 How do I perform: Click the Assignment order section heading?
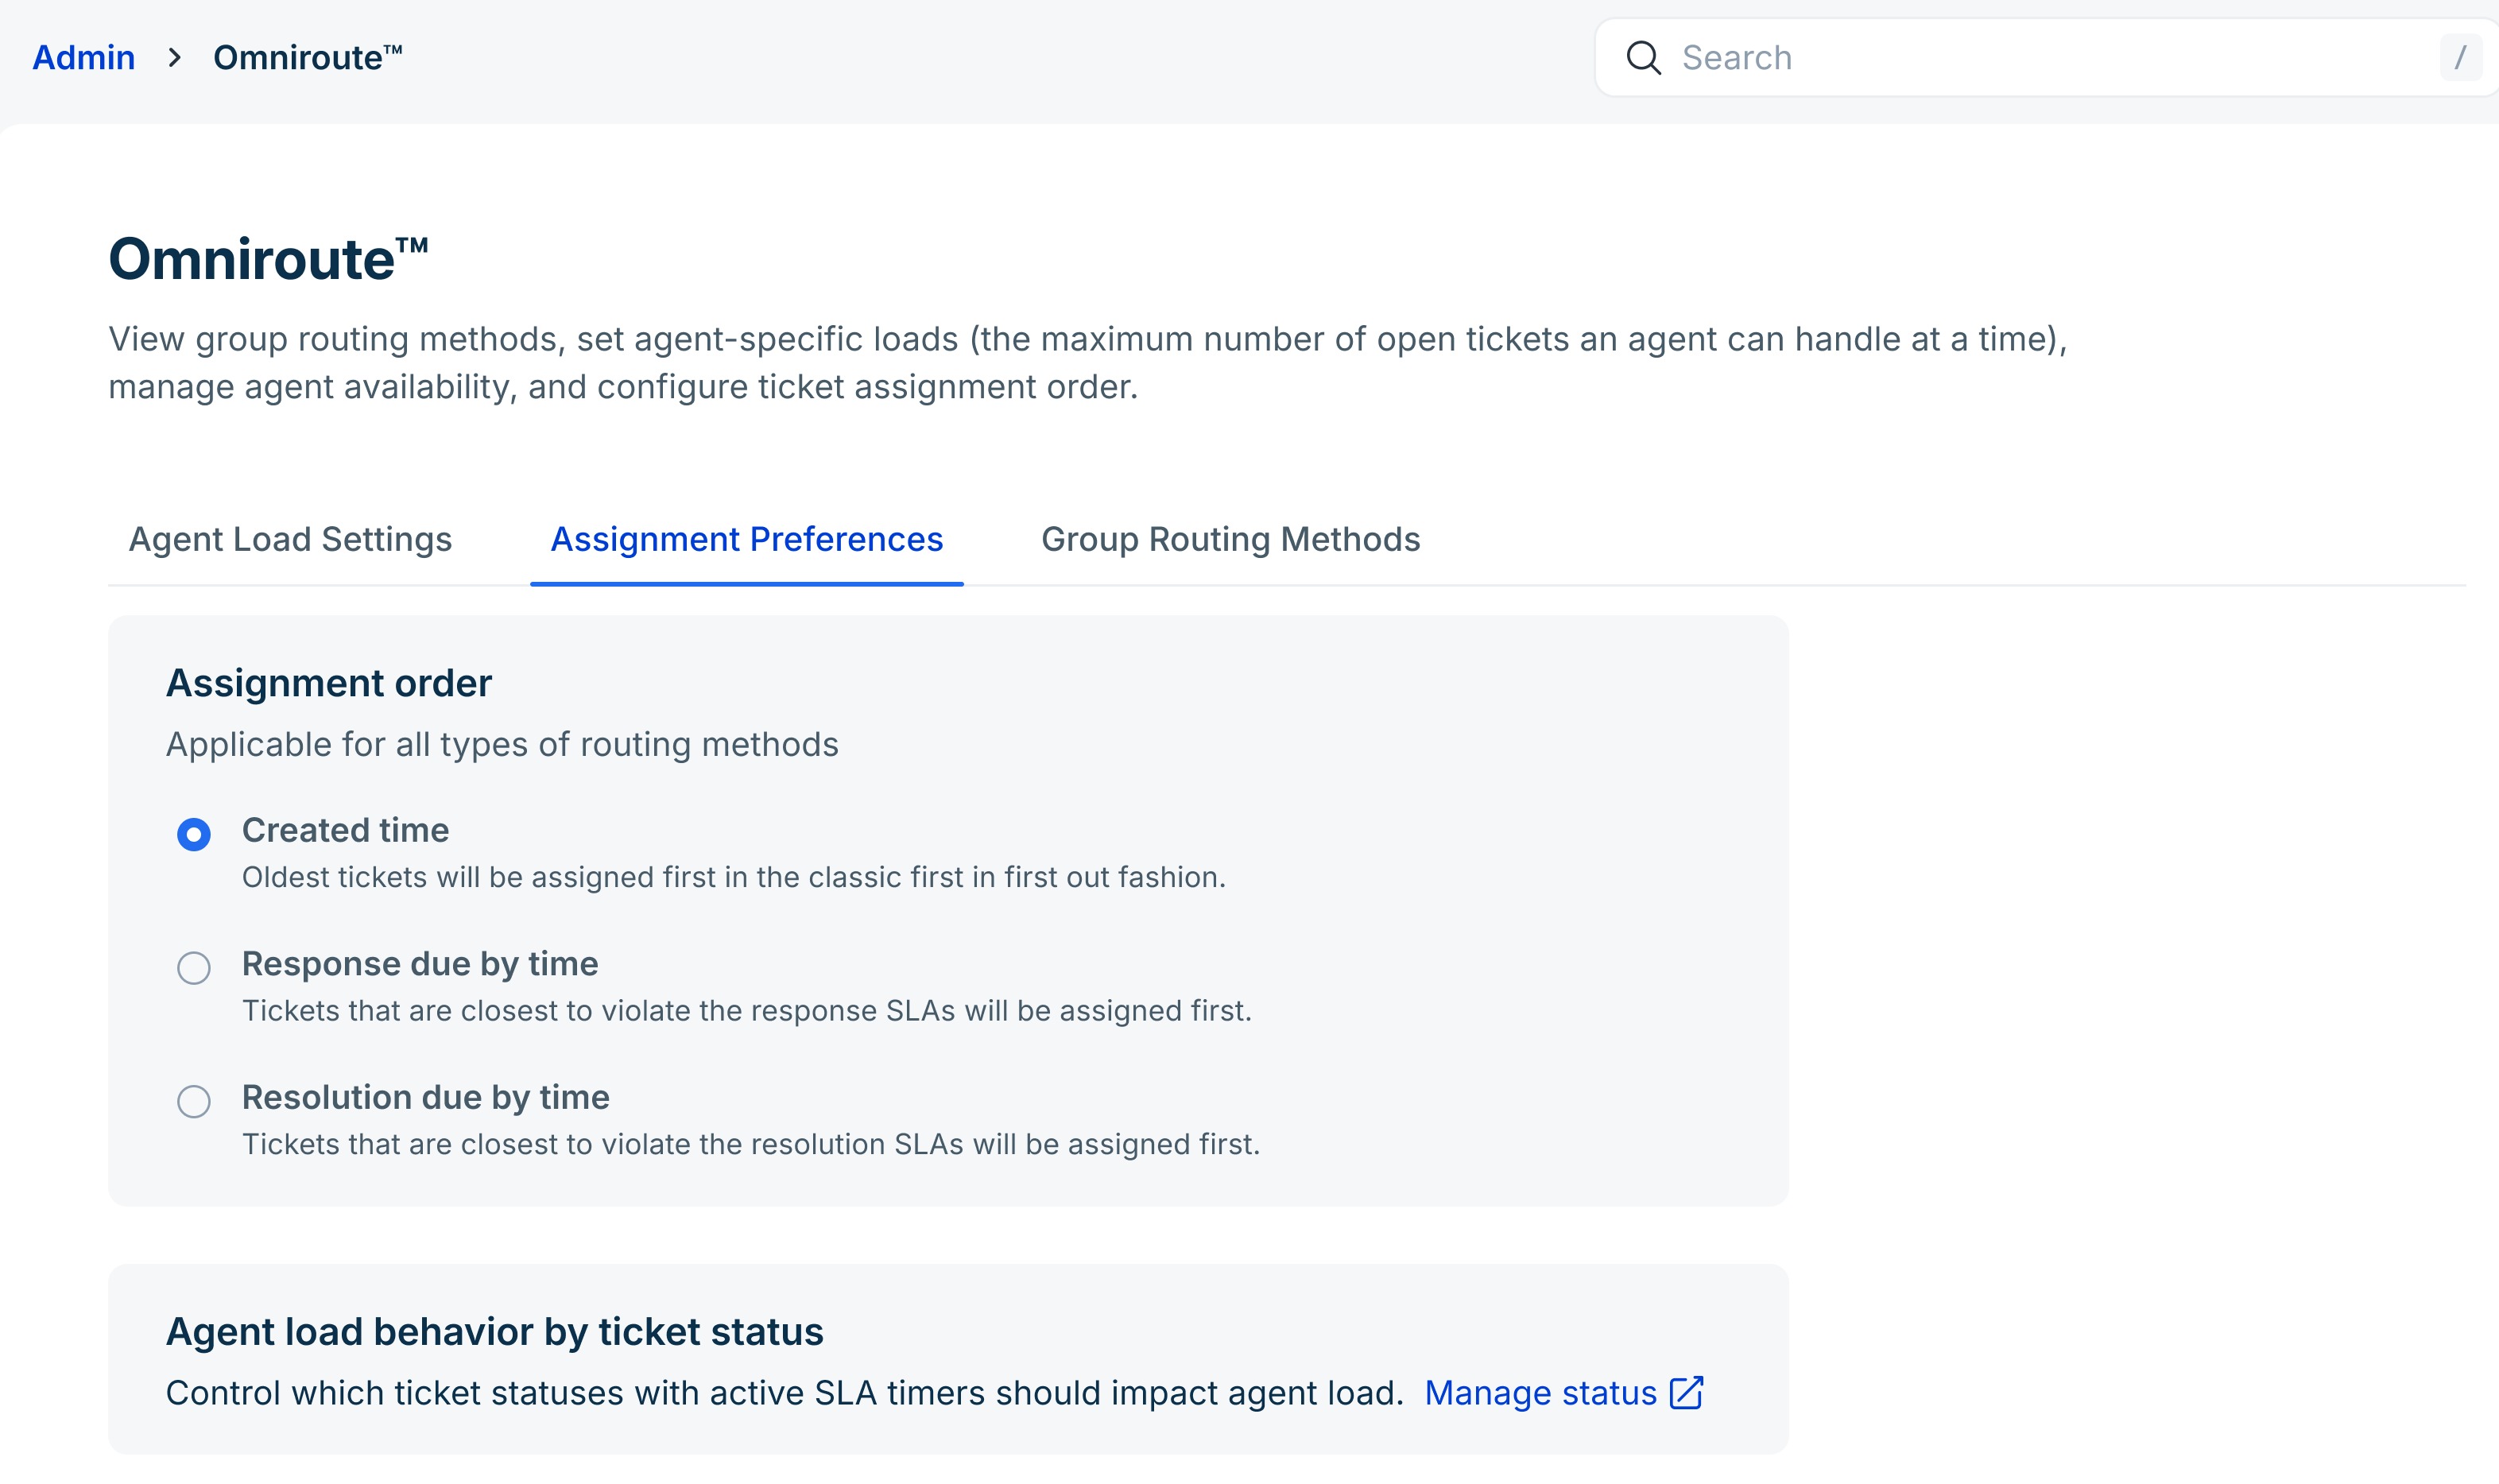[329, 683]
